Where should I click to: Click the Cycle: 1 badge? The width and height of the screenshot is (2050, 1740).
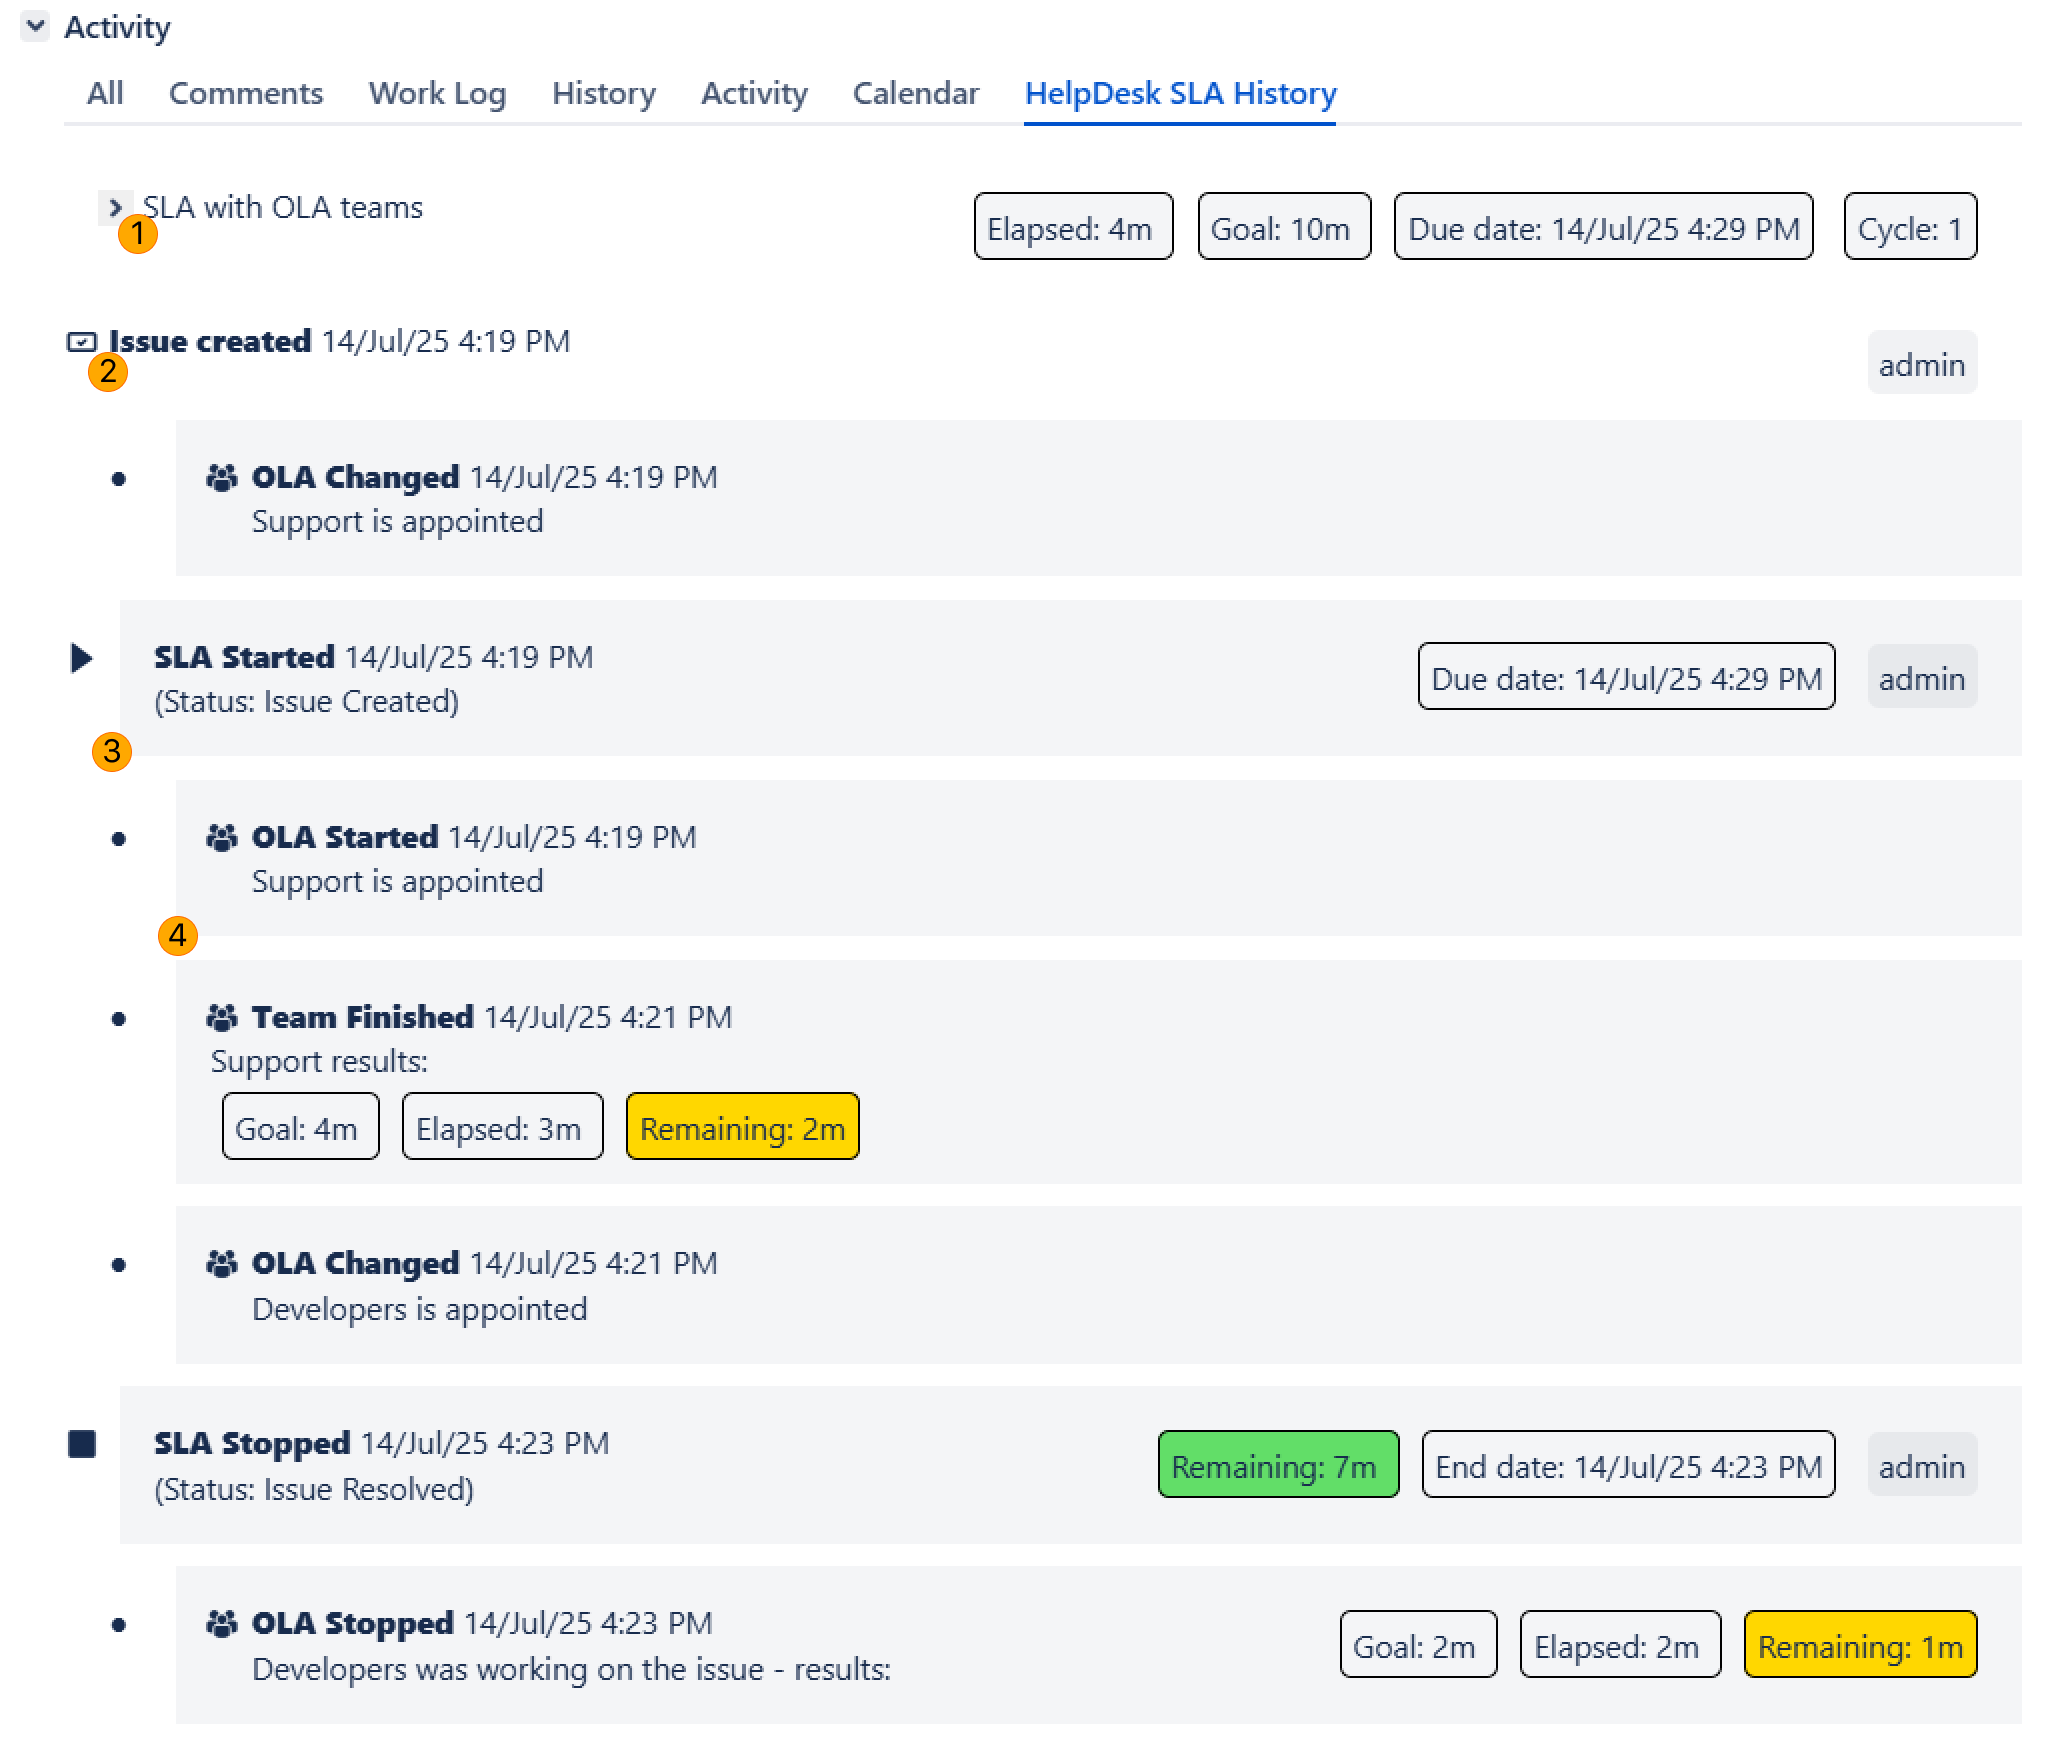[x=1909, y=228]
